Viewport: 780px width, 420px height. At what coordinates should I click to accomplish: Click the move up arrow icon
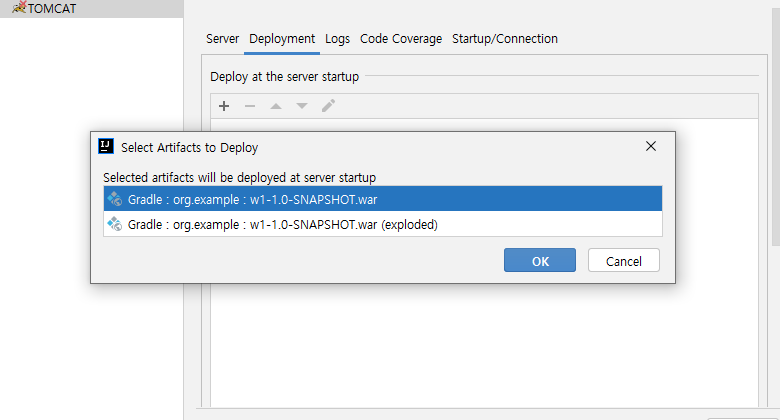point(276,106)
